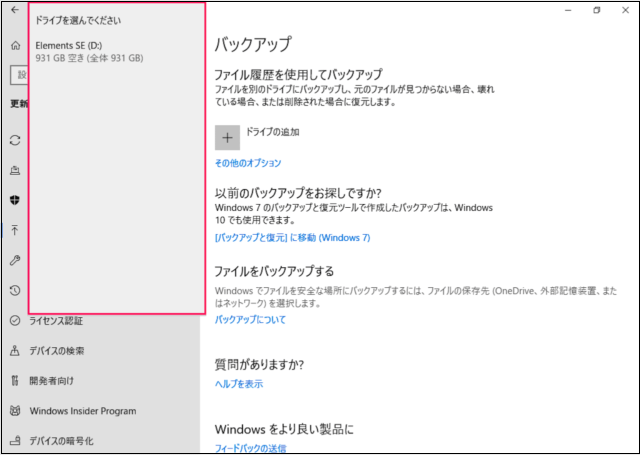The width and height of the screenshot is (640, 455).
Task: Open Windows Update via the circular arrows icon
Action: (x=15, y=140)
